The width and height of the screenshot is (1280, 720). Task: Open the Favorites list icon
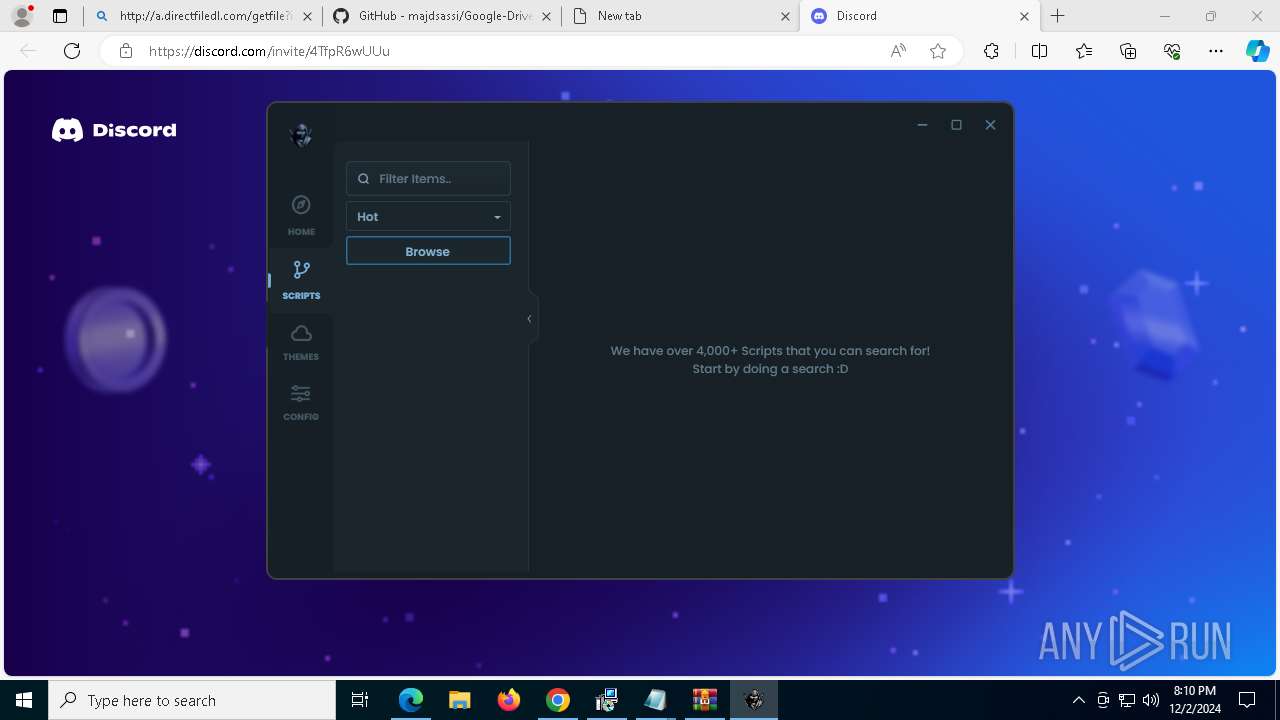[1084, 51]
